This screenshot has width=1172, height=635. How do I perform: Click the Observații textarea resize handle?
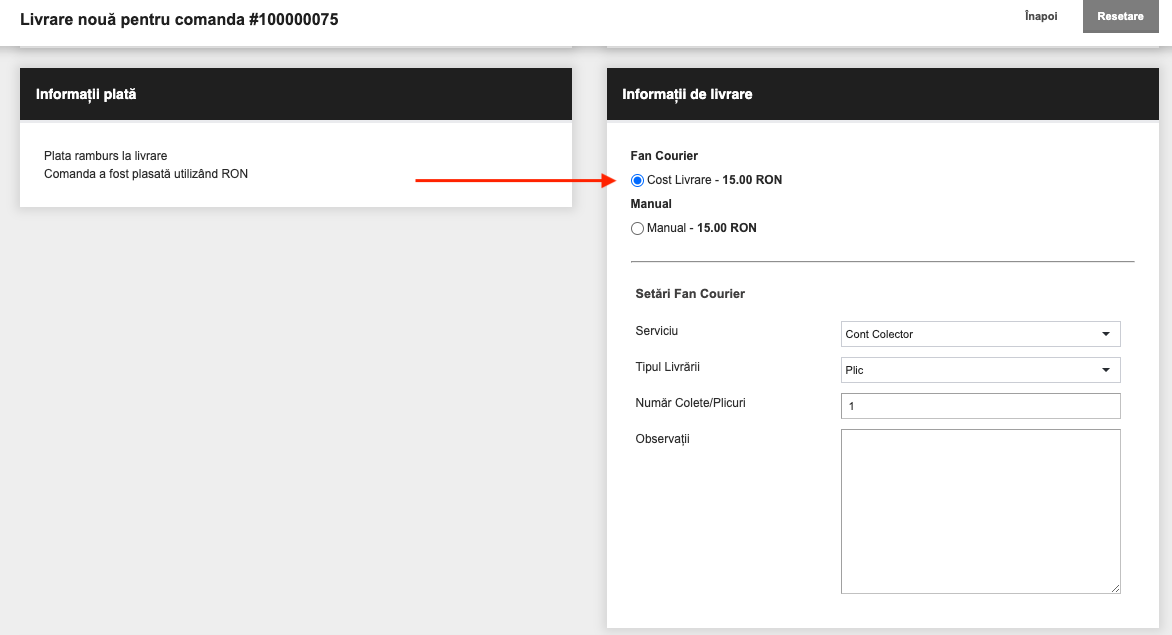1114,588
